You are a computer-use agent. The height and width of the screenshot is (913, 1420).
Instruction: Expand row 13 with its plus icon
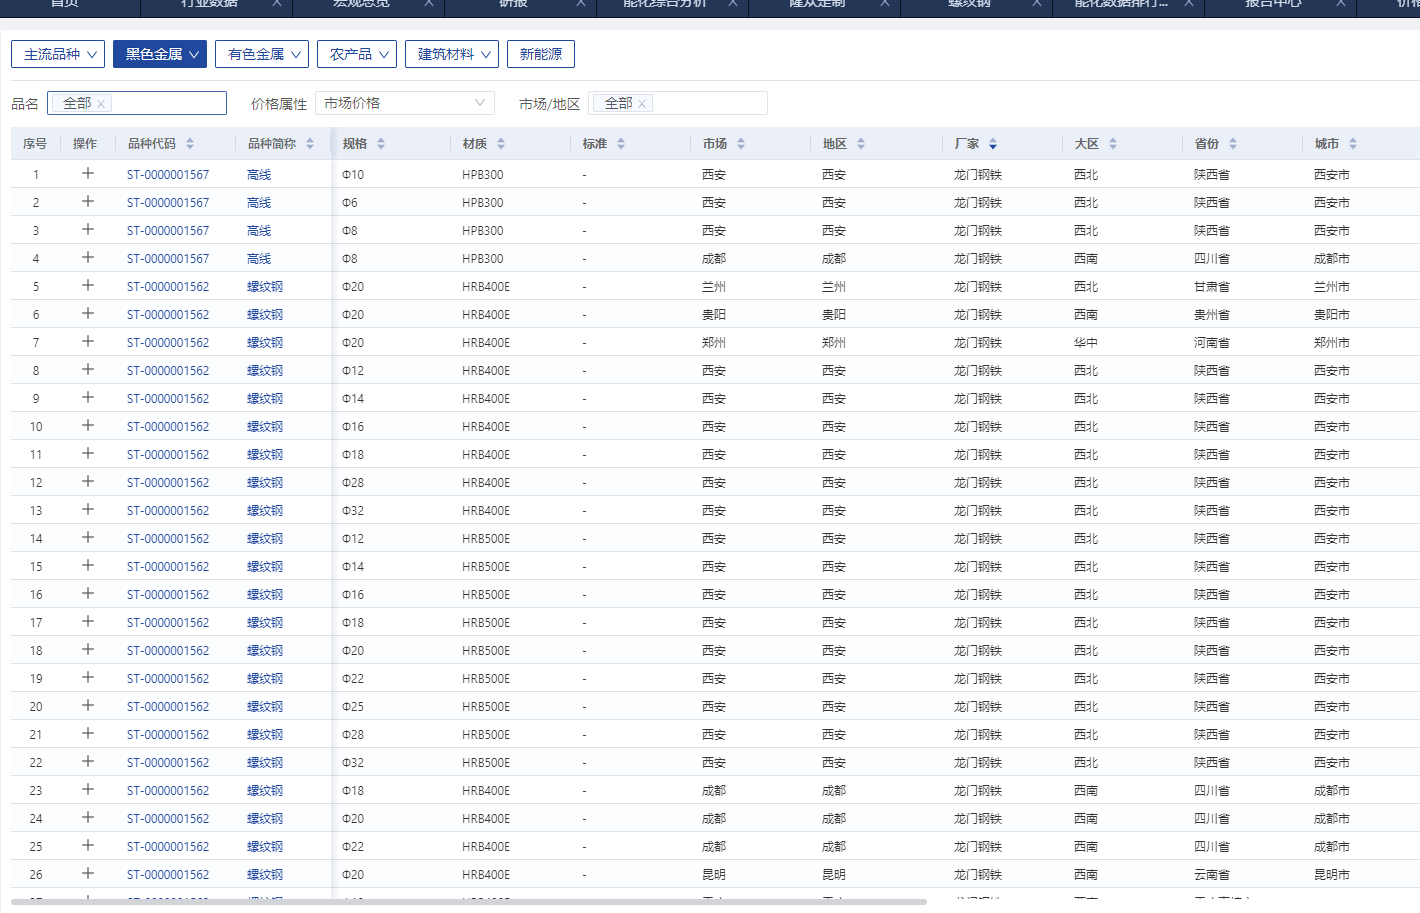pyautogui.click(x=88, y=510)
